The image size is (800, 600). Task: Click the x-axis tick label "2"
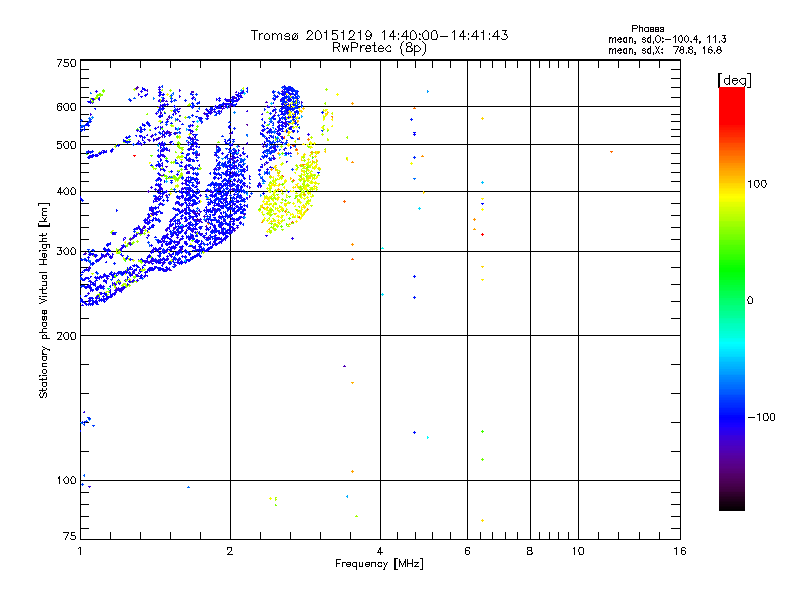coord(230,551)
